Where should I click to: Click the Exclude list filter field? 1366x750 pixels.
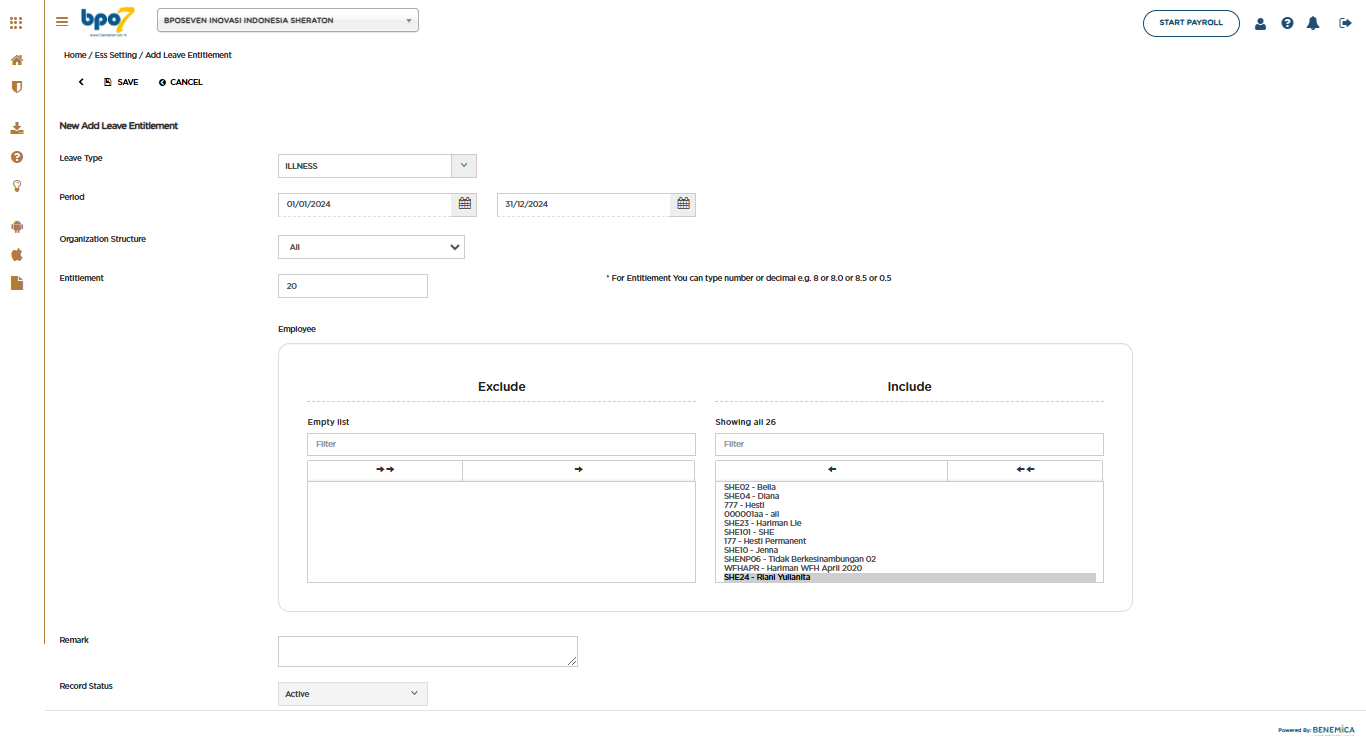point(501,444)
